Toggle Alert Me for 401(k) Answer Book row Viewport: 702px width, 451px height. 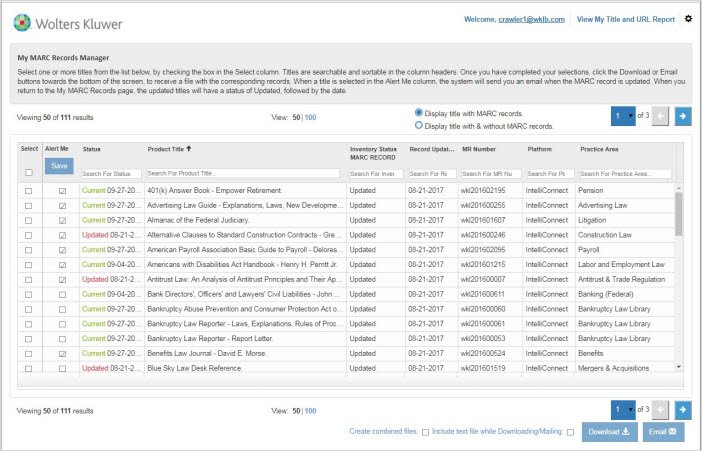pos(62,190)
